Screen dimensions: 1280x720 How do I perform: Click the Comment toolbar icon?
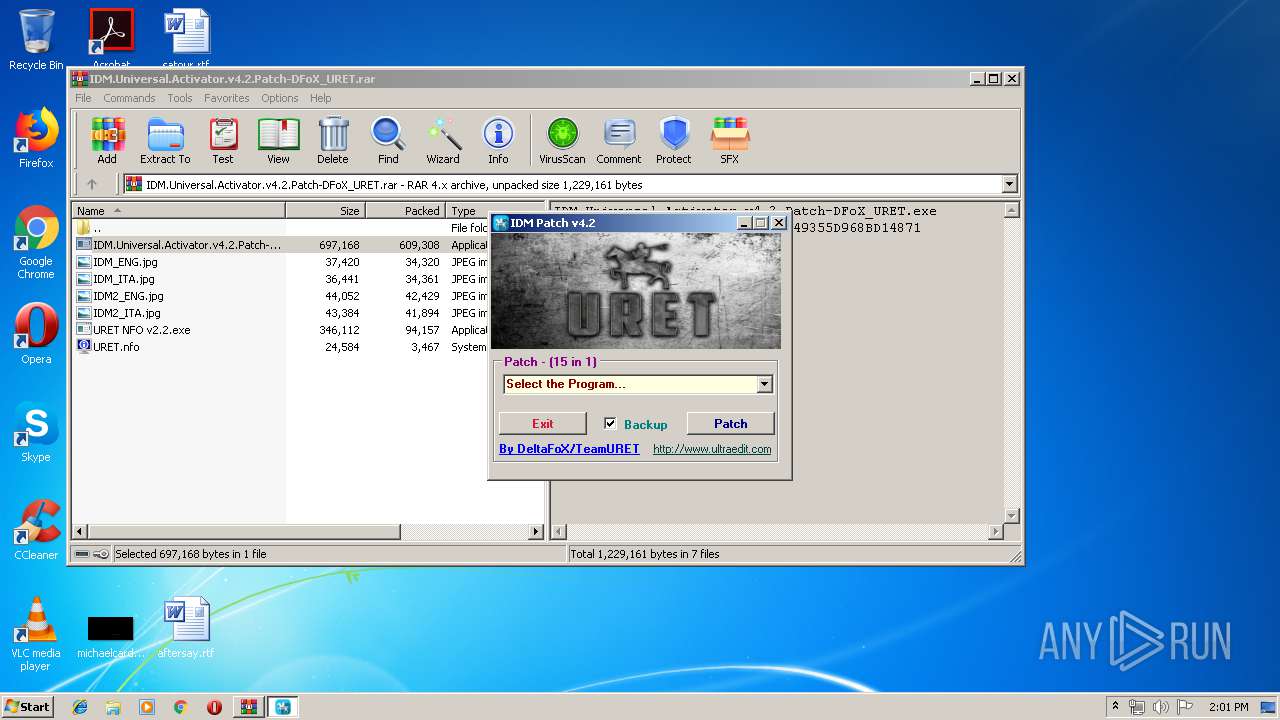[619, 140]
